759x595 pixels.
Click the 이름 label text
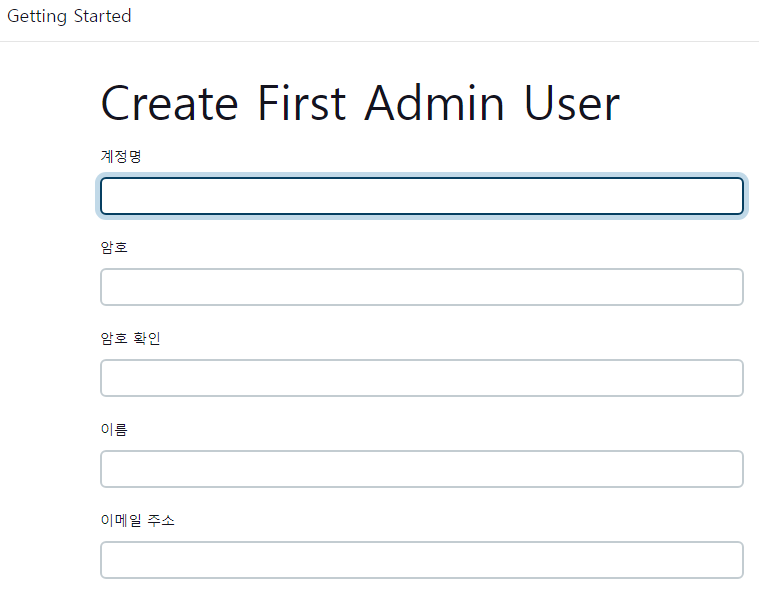(x=114, y=429)
